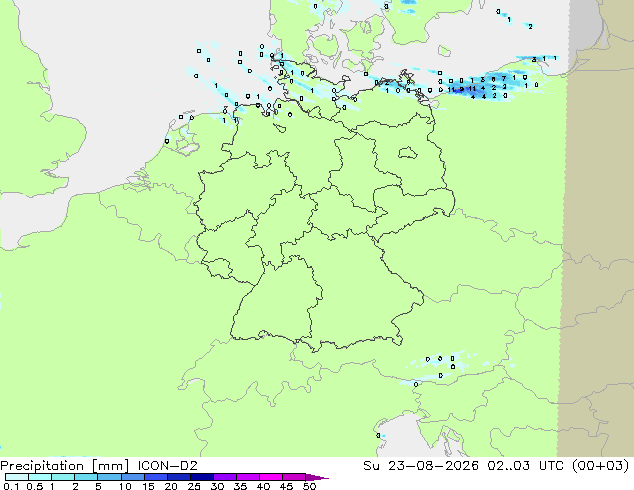634x490 pixels.
Task: Click the legend tick label '0.1'
Action: pos(11,486)
